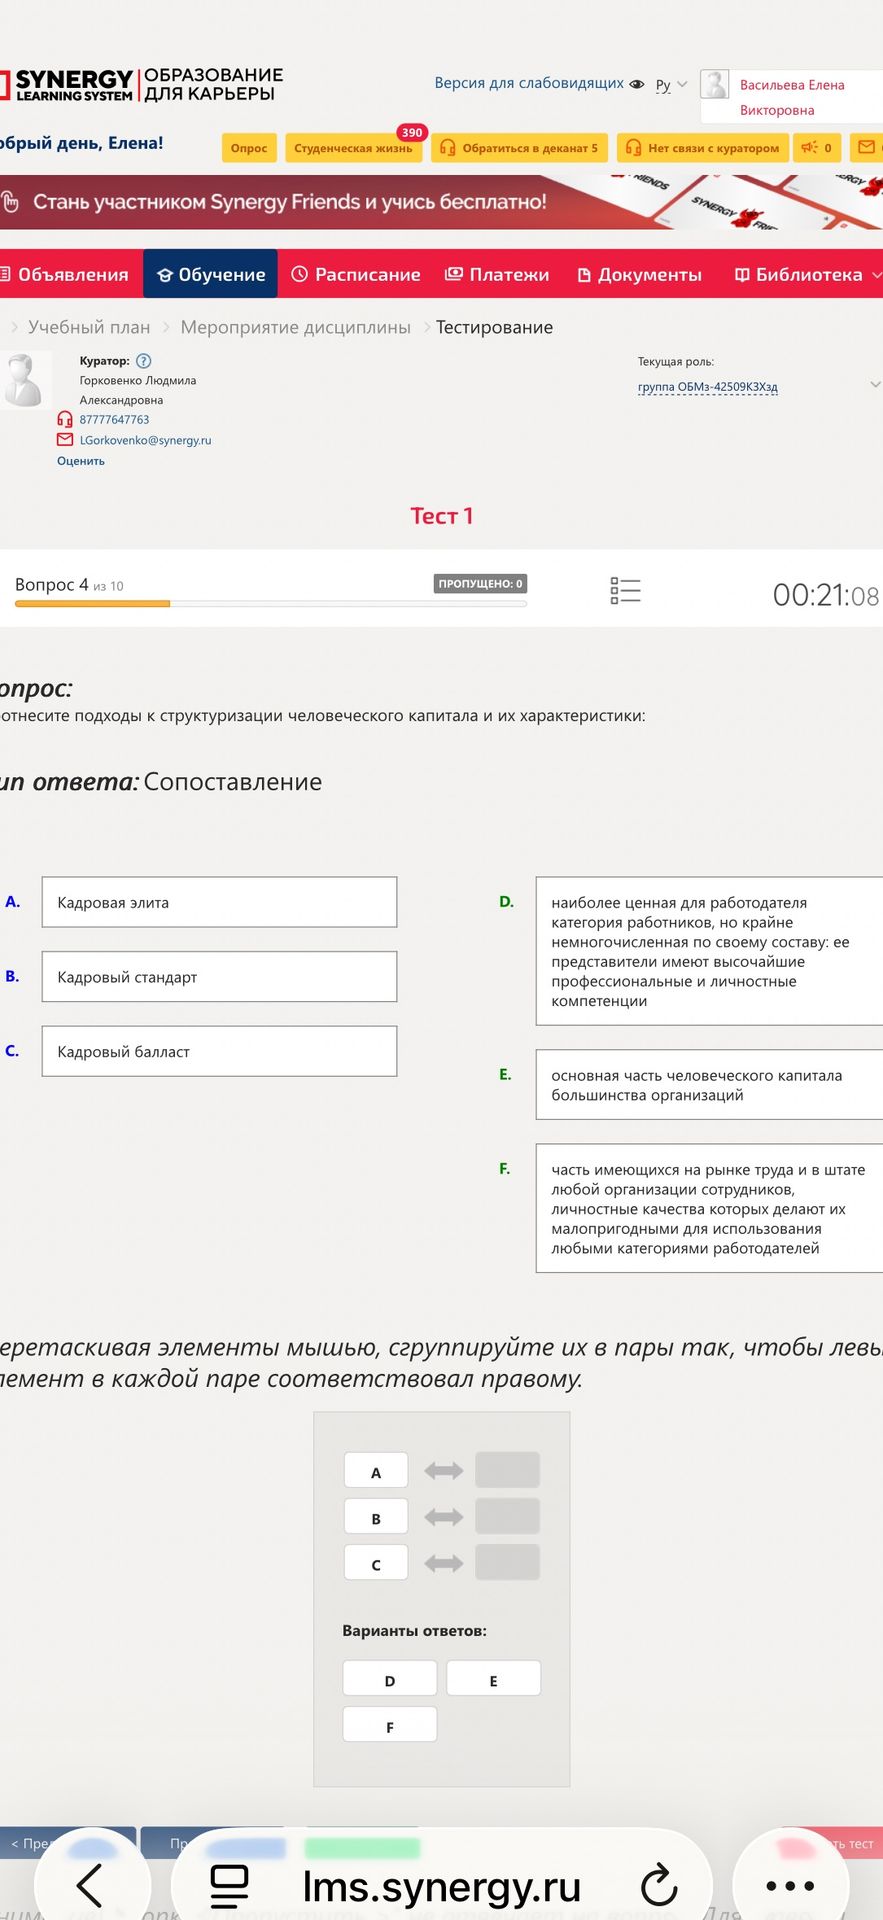Viewport: 883px width, 1920px height.
Task: Expand the Библиотека menu chevron
Action: (877, 275)
